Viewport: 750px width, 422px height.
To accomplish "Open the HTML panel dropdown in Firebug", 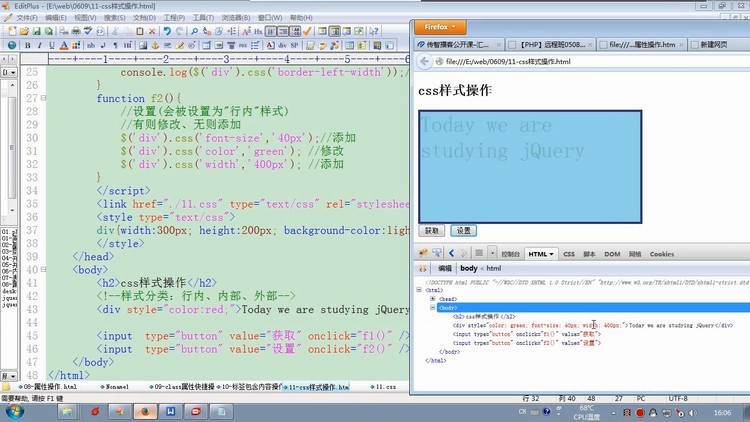I will (x=541, y=254).
